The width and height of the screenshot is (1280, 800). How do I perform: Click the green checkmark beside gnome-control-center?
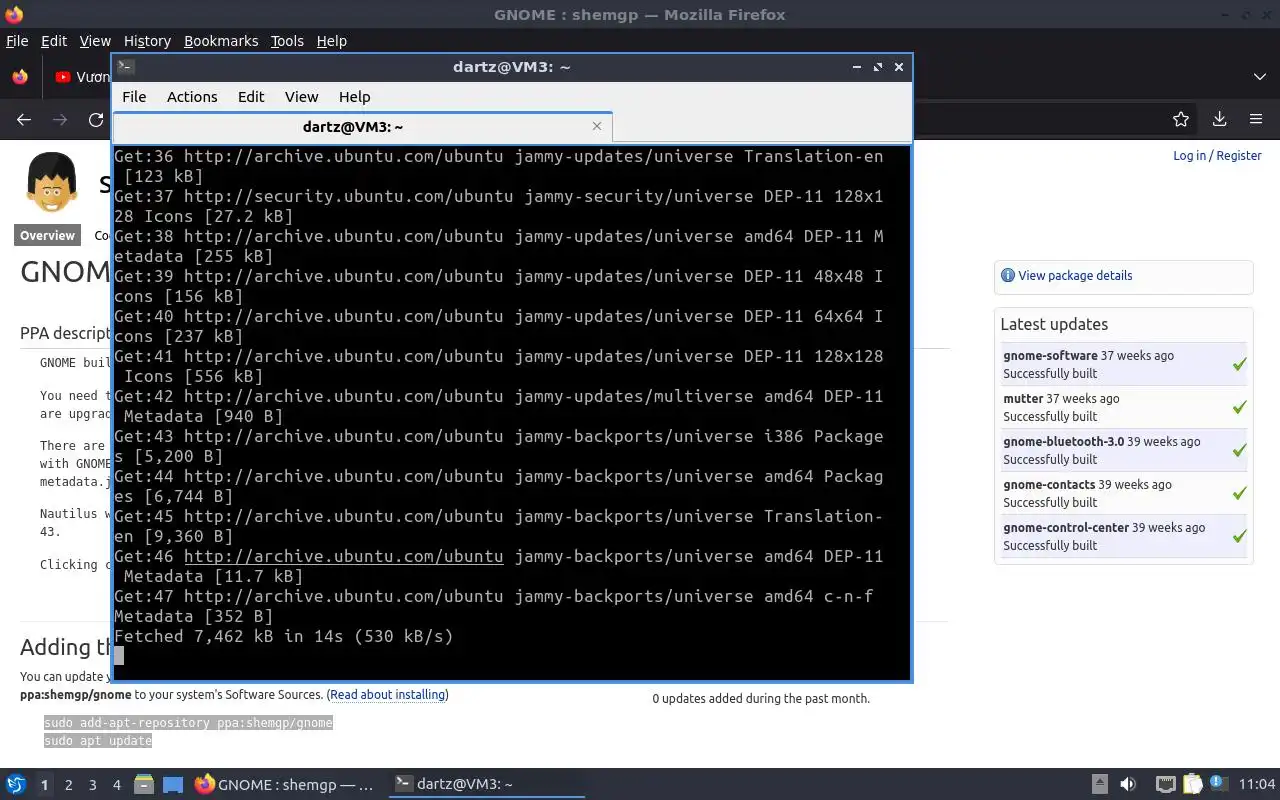(x=1239, y=536)
